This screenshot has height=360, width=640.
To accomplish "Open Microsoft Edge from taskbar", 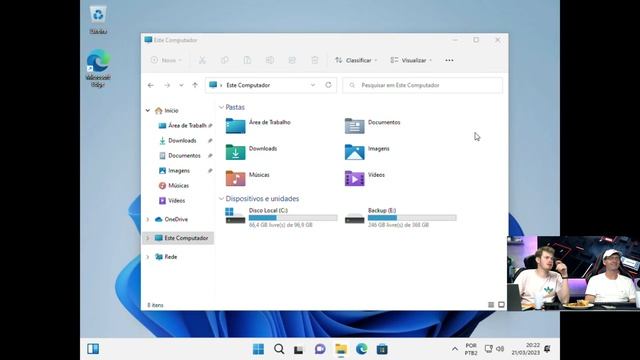I will [361, 349].
